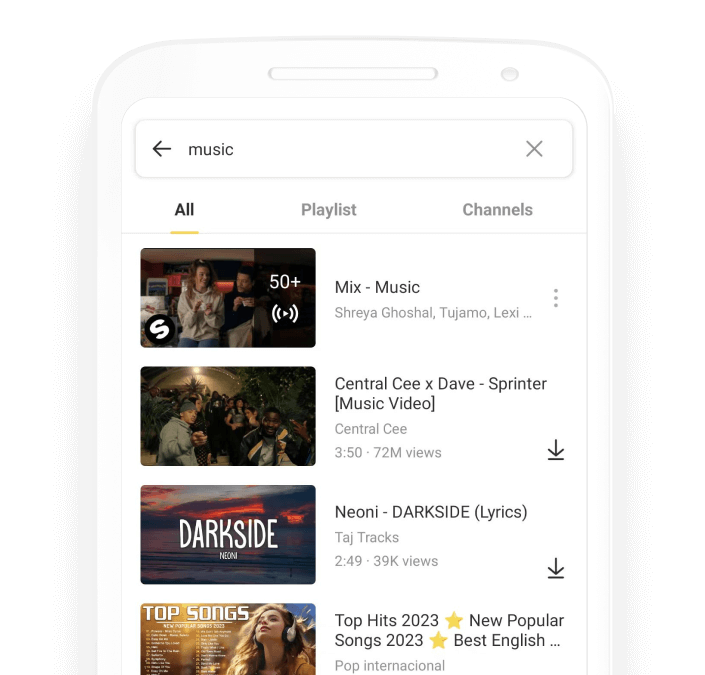The width and height of the screenshot is (705, 675).
Task: Click the Shreya Ghoshal, Tujamo artists line
Action: click(433, 313)
